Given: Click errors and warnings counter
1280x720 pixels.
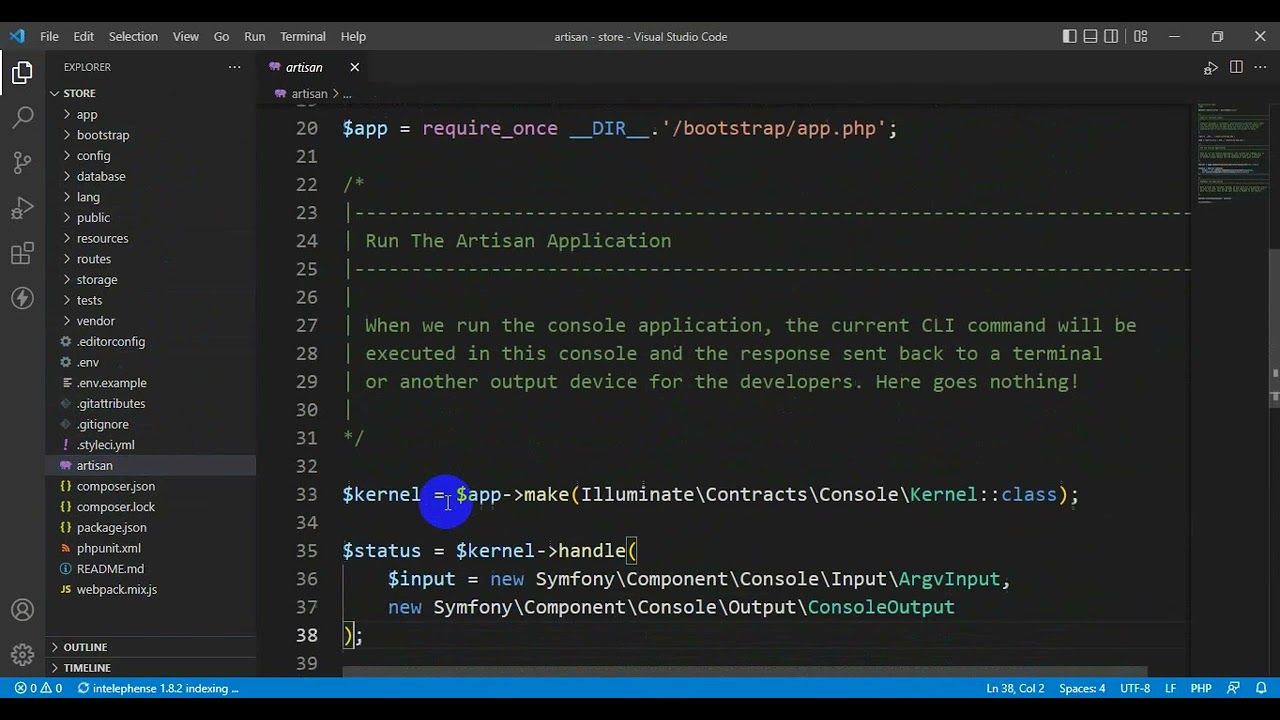Looking at the screenshot, I should click(38, 688).
